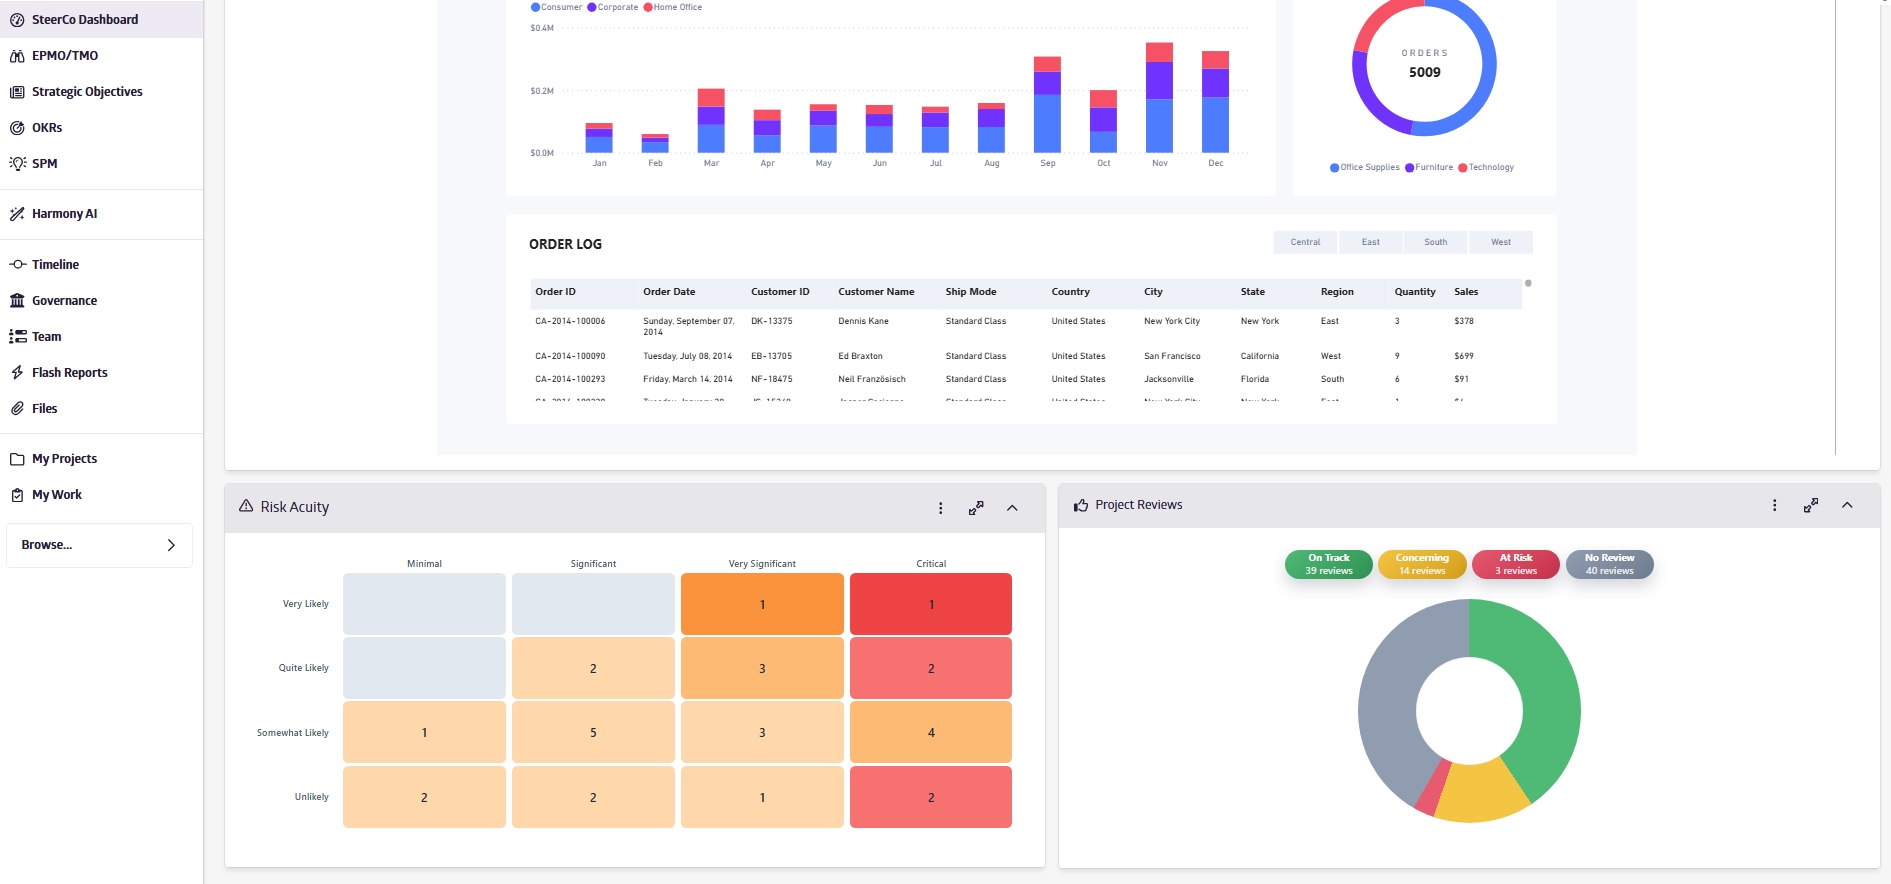
Task: Filter order log by South region
Action: 1436,242
